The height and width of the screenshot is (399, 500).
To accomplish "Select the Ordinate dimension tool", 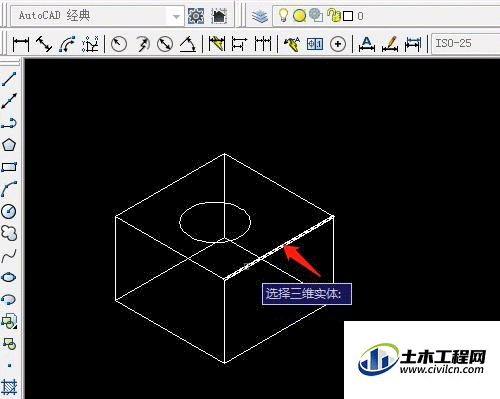I will pos(90,44).
